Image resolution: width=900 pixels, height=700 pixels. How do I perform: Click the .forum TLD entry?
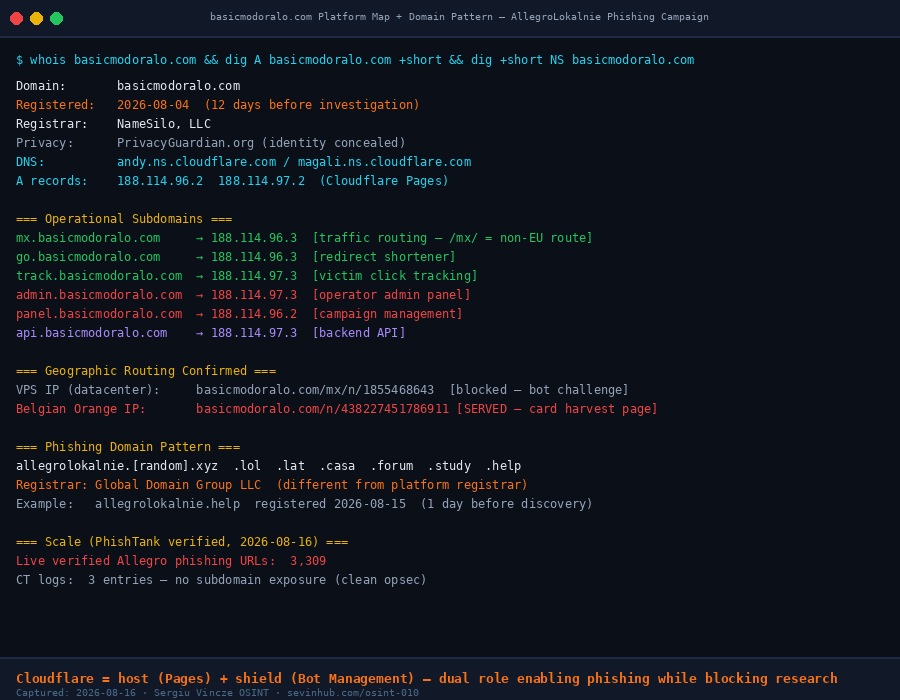point(391,465)
